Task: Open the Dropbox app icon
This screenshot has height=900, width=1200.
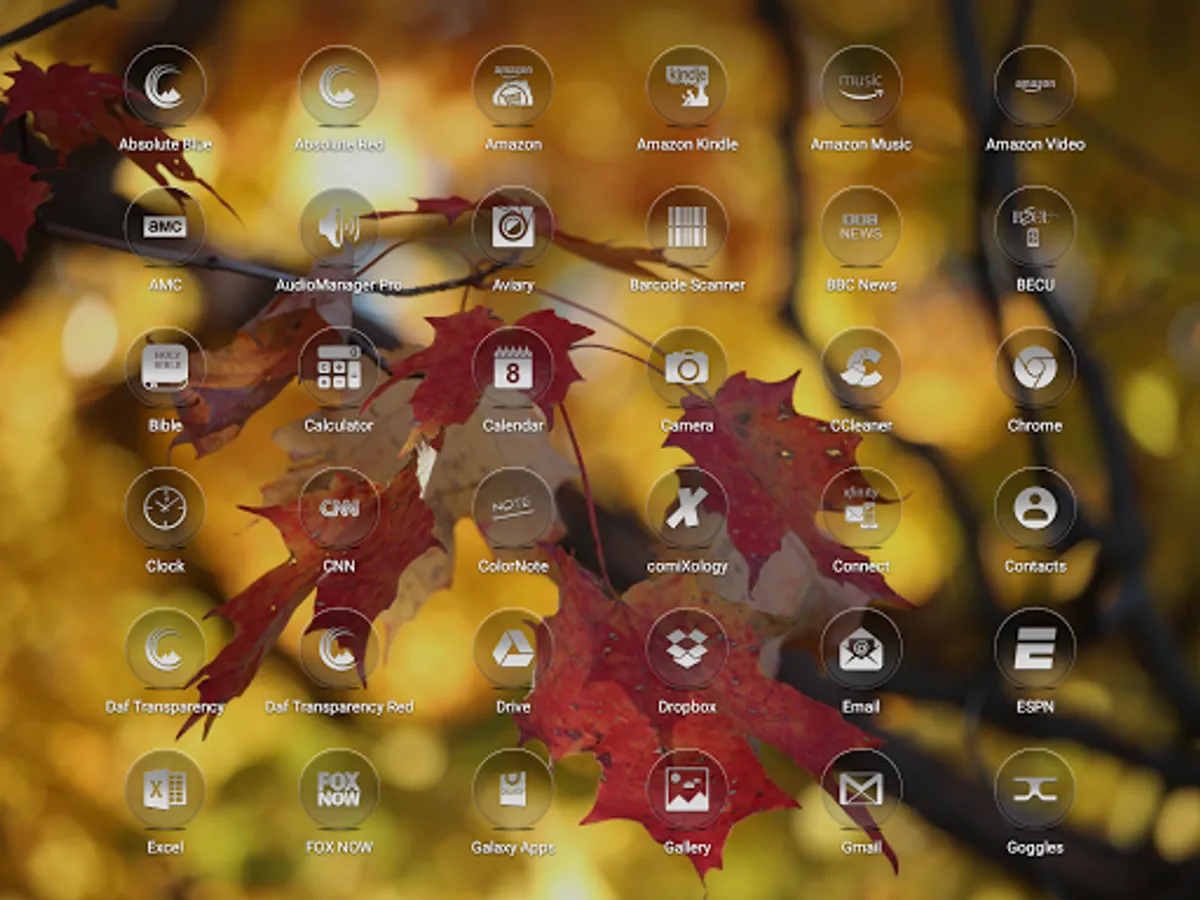Action: point(687,649)
